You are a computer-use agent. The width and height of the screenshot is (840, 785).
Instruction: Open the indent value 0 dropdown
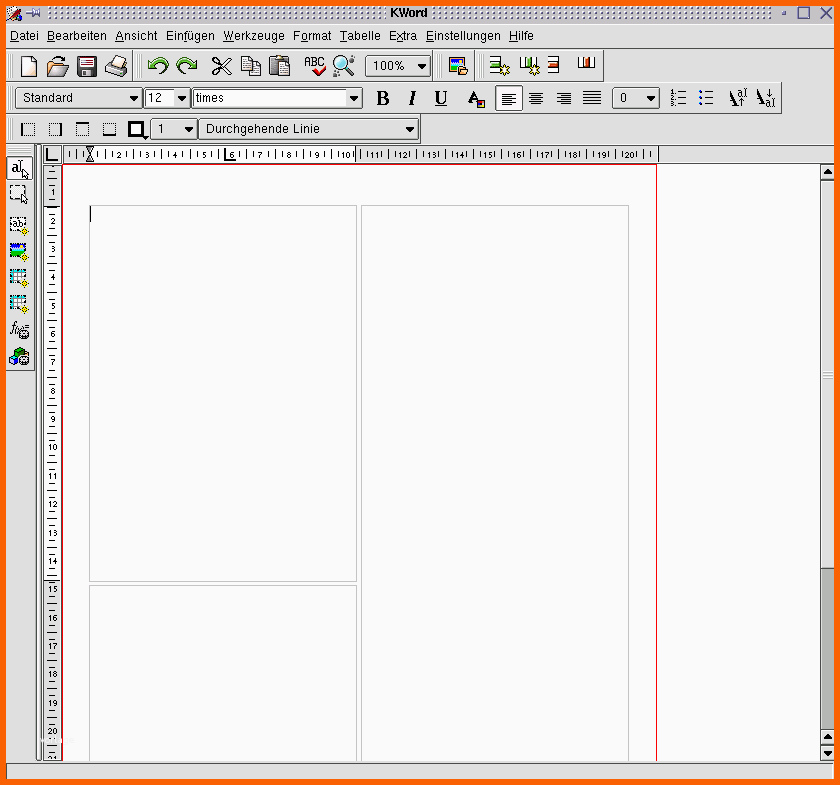(636, 98)
